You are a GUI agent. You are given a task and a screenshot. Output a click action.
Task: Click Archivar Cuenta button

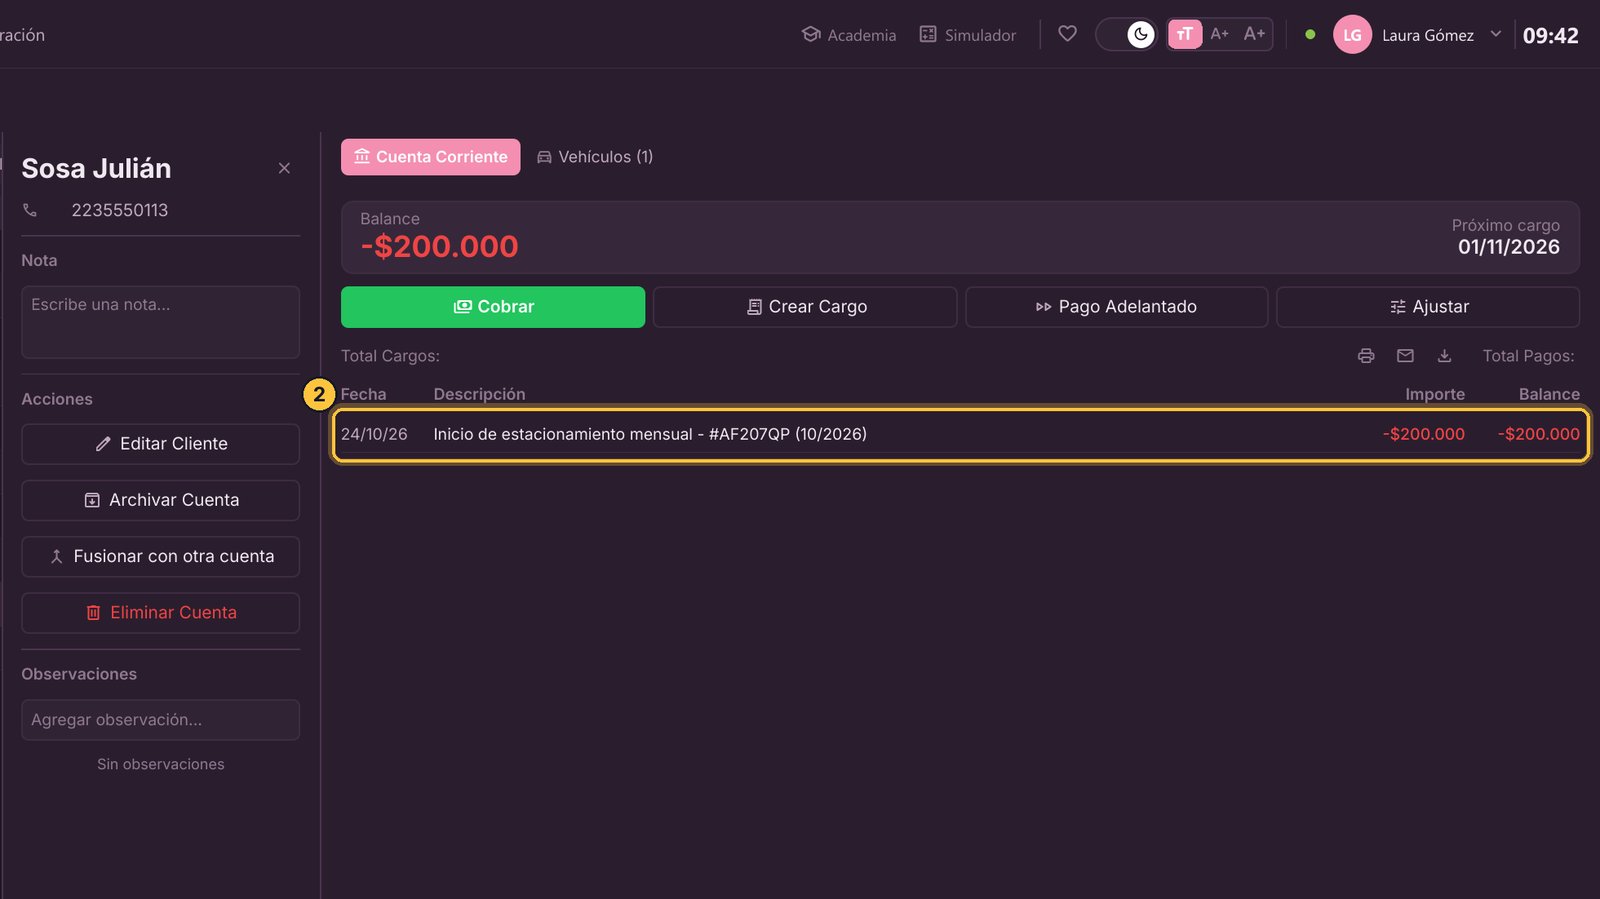coord(160,500)
